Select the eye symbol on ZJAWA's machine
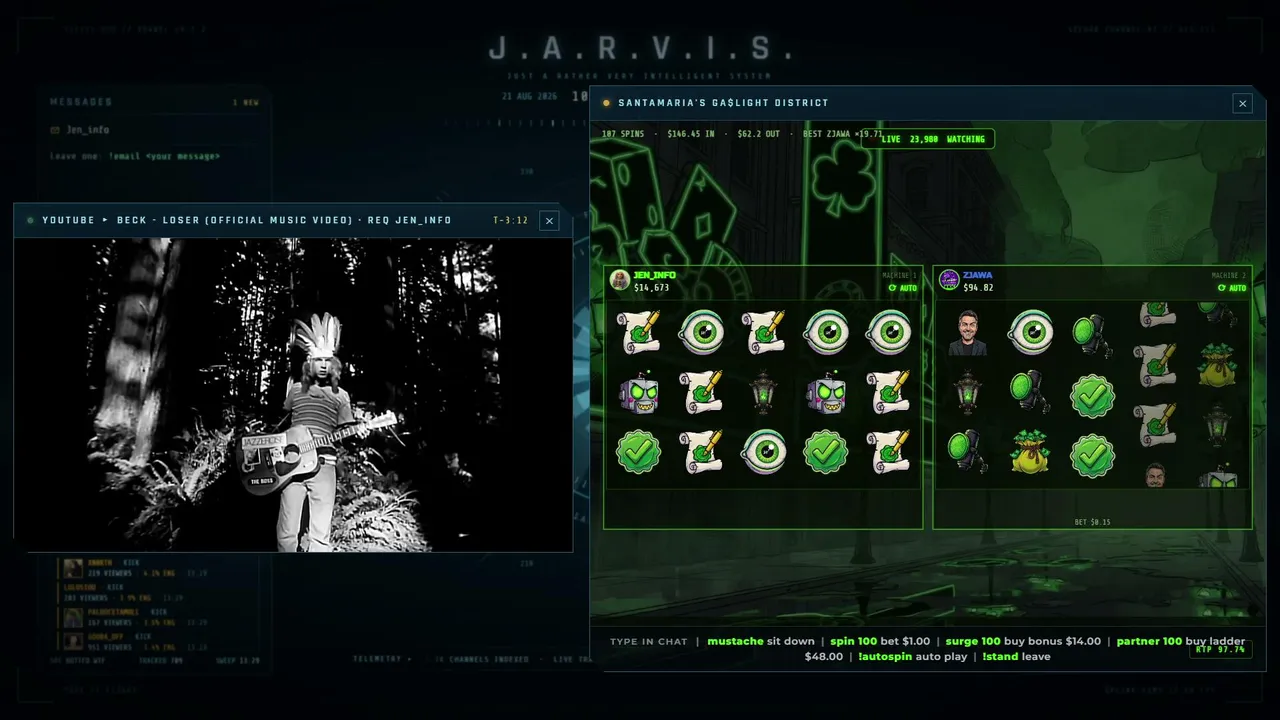This screenshot has height=720, width=1280. 1030,332
